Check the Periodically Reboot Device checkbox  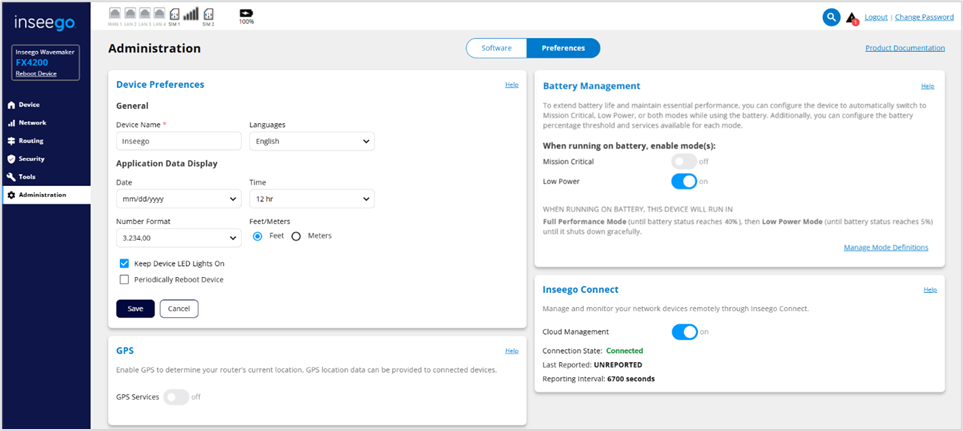pyautogui.click(x=124, y=279)
